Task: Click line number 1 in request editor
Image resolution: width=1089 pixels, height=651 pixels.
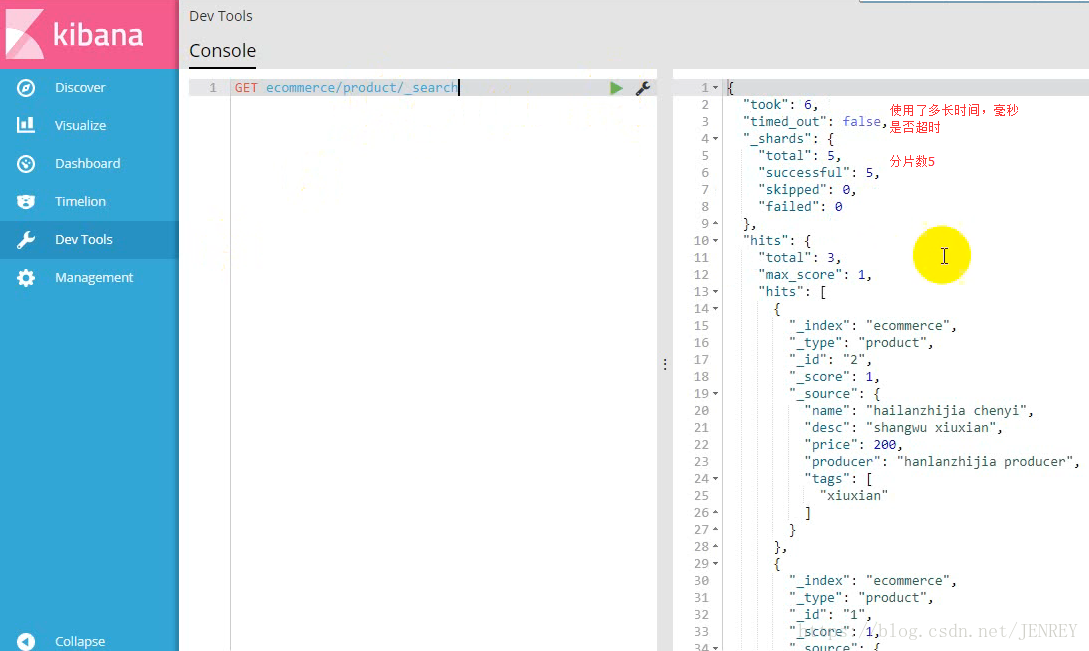Action: 213,88
